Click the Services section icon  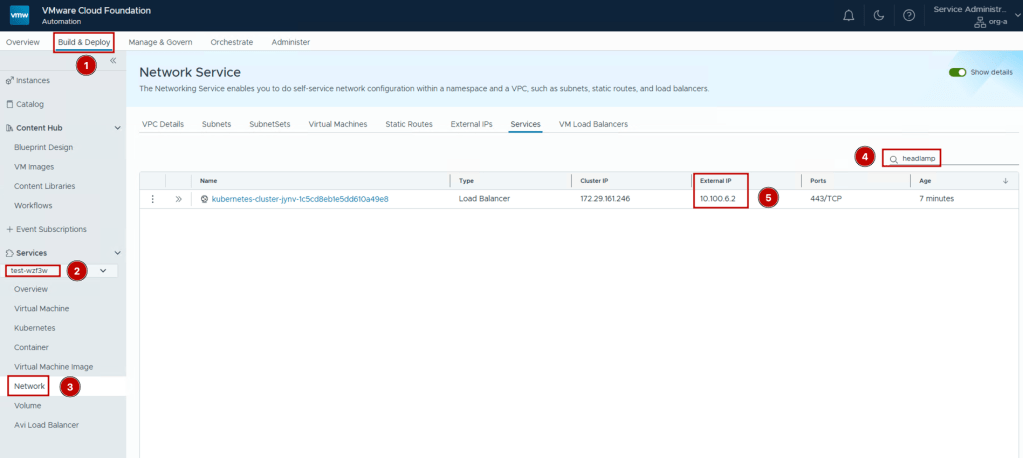[x=9, y=252]
